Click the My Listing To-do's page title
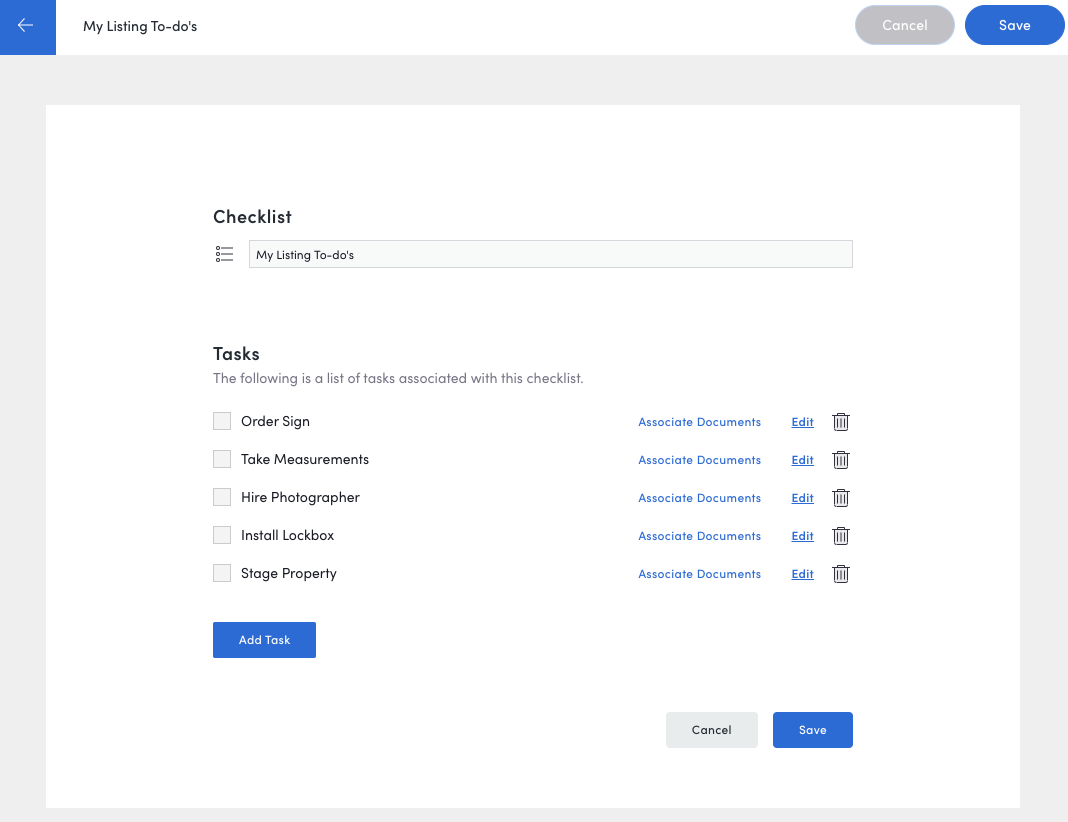Viewport: 1068px width, 822px height. click(x=140, y=26)
